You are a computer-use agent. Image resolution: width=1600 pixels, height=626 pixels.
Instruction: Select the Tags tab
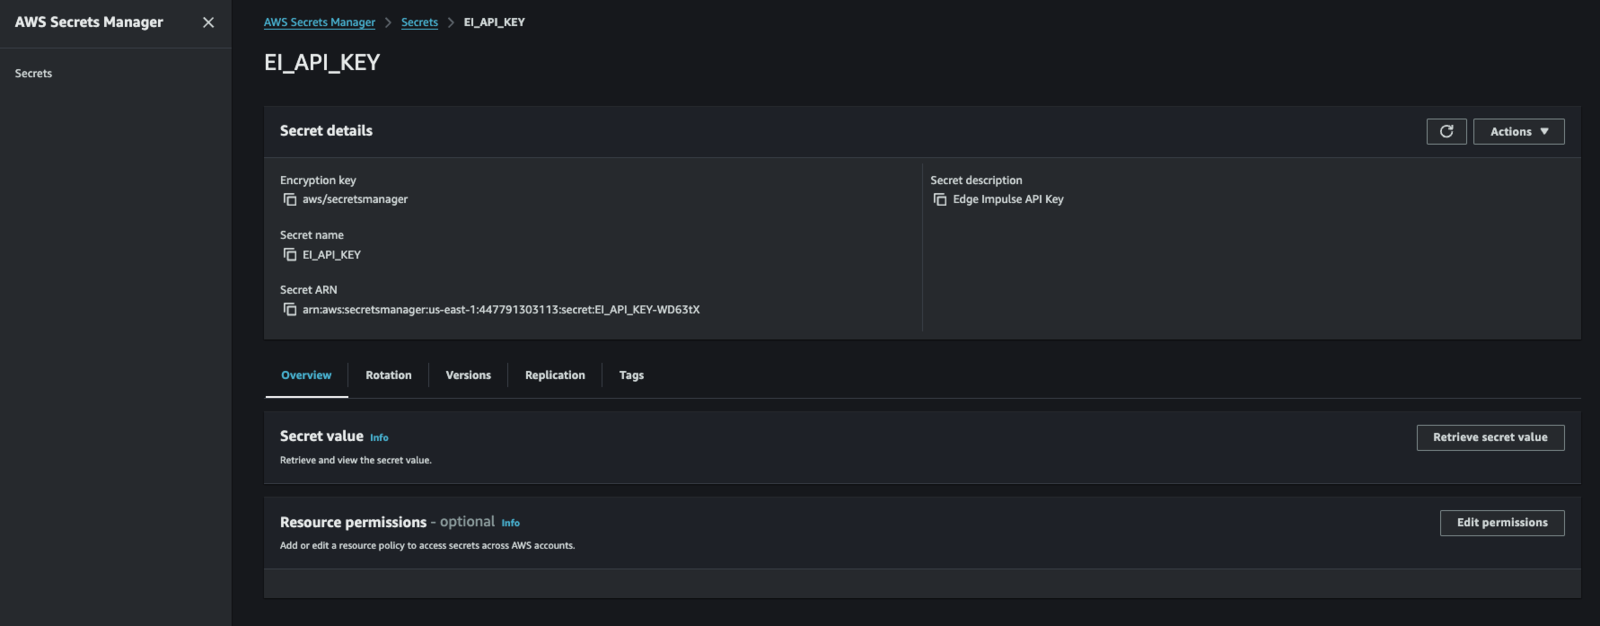631,375
